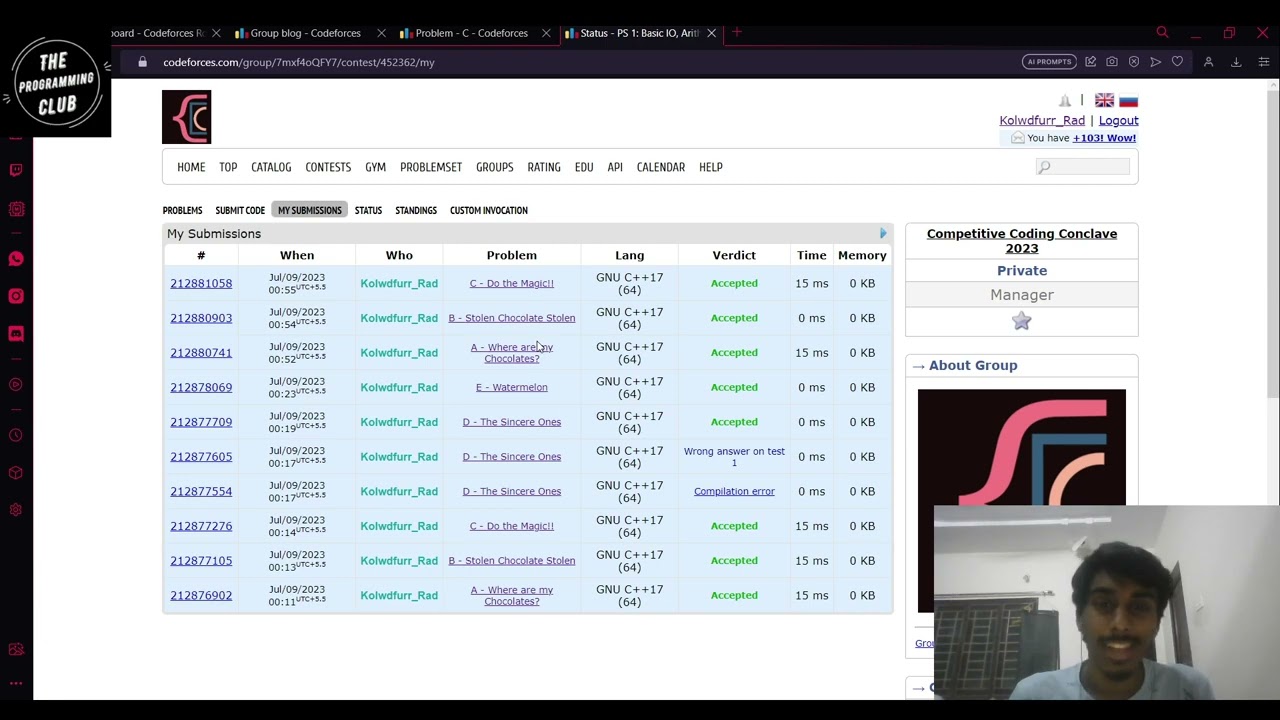Click the send Flow arrow icon

tap(1156, 62)
